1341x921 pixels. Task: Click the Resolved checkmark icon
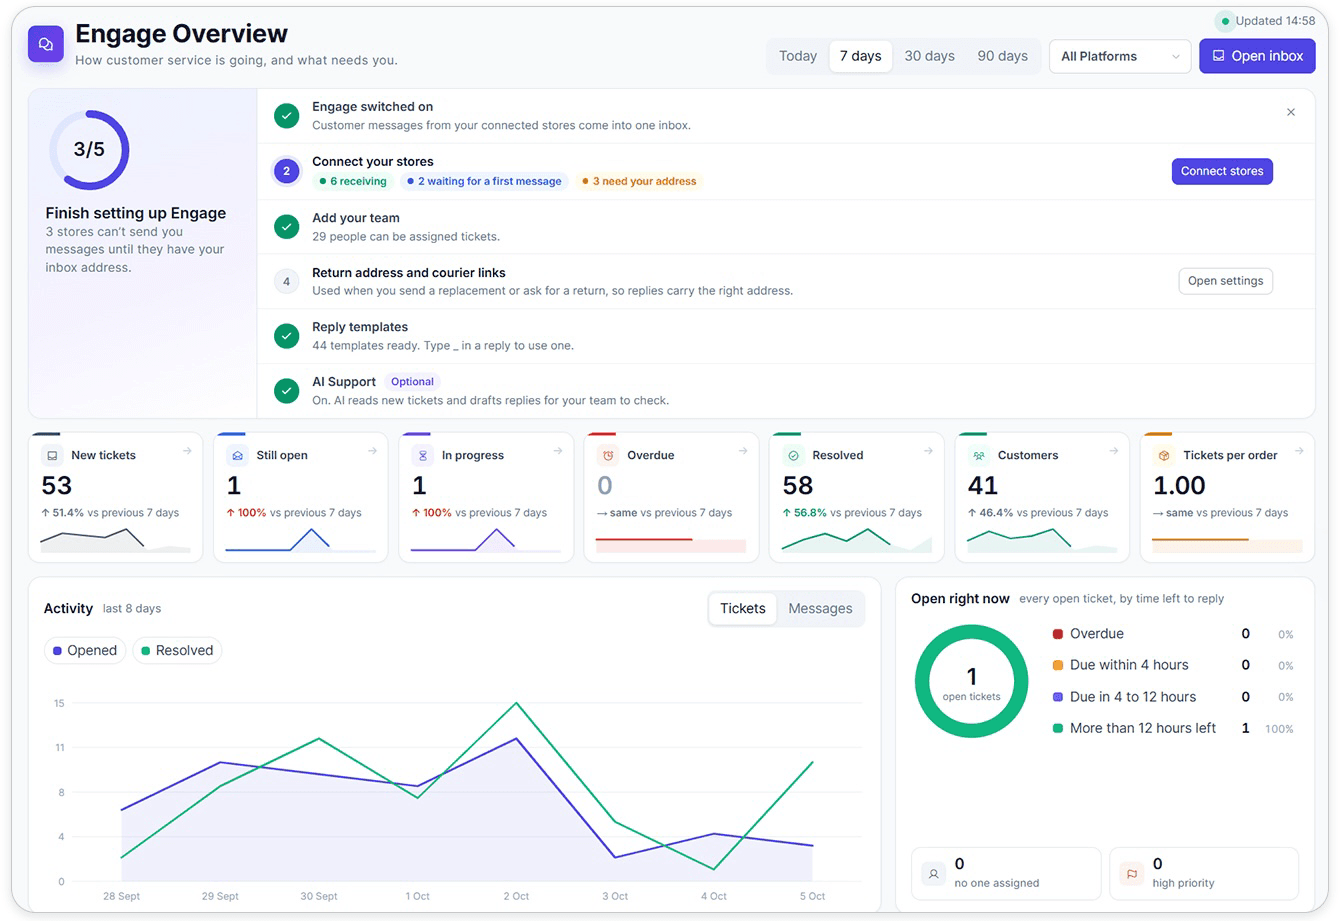pyautogui.click(x=793, y=455)
